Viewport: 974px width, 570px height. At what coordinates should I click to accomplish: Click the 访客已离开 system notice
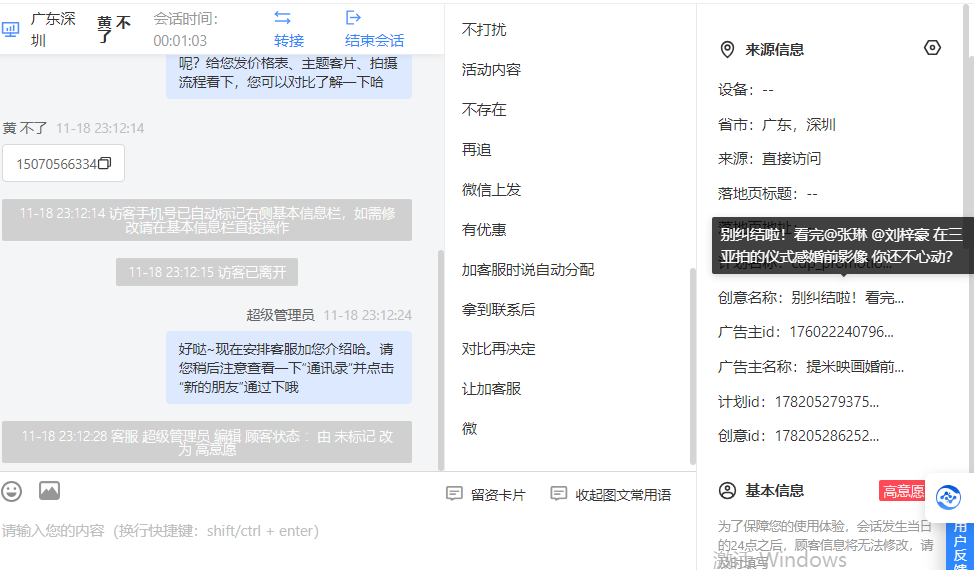[207, 272]
